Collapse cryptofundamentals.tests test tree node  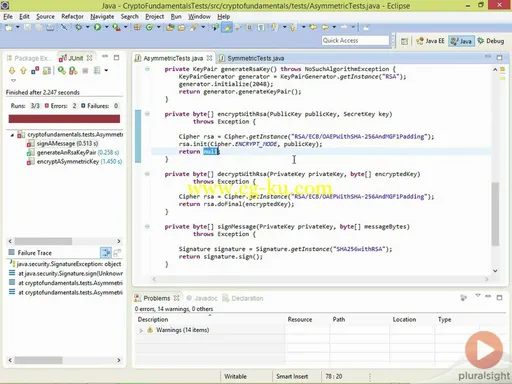coord(12,135)
